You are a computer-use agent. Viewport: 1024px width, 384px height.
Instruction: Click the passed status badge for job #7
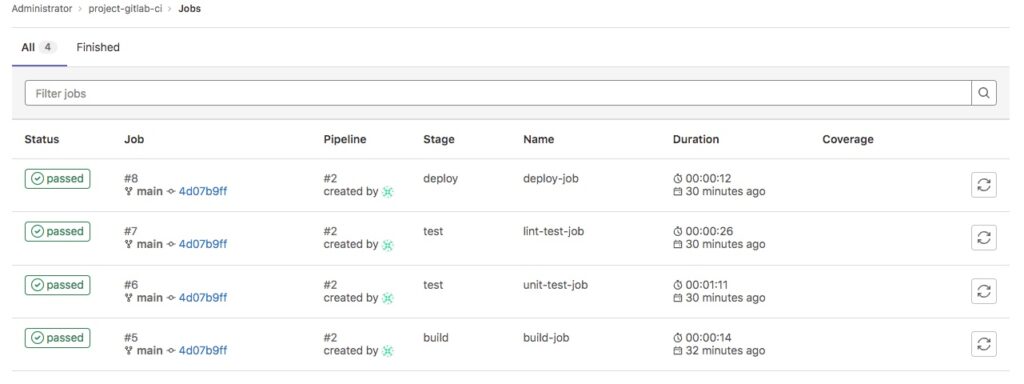(x=57, y=231)
